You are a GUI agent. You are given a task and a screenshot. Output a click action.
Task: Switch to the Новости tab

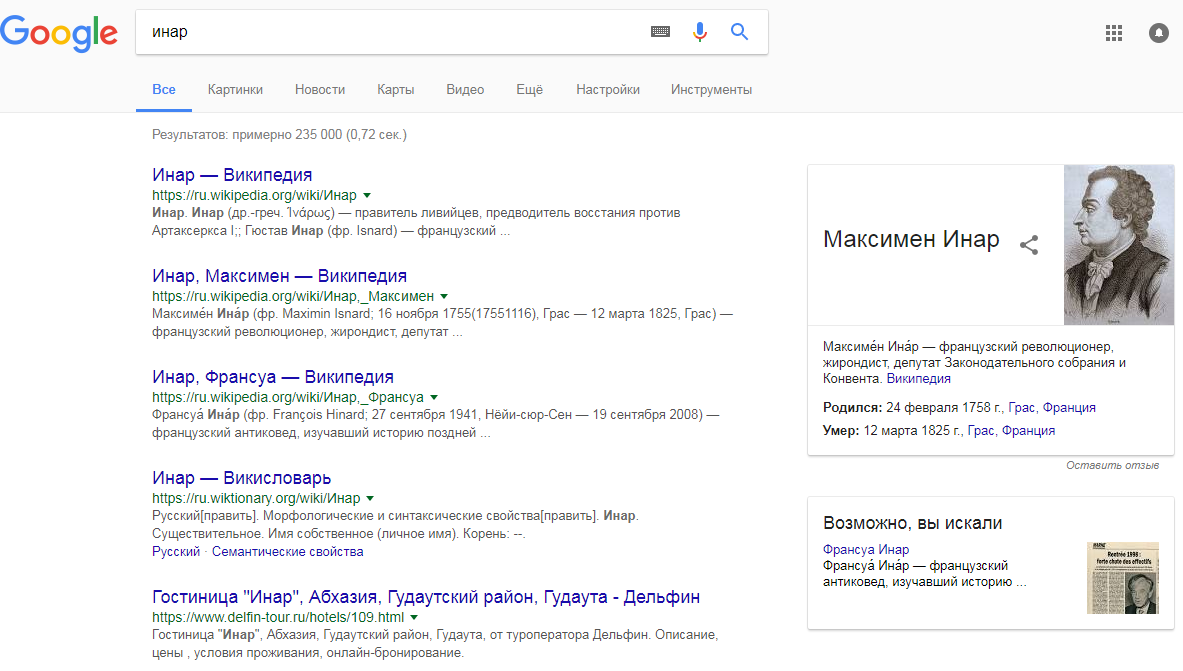[x=320, y=90]
